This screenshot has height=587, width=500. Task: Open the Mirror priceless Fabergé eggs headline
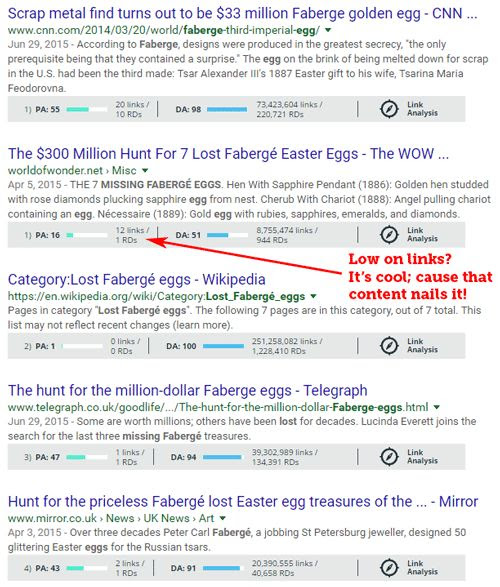pyautogui.click(x=243, y=502)
